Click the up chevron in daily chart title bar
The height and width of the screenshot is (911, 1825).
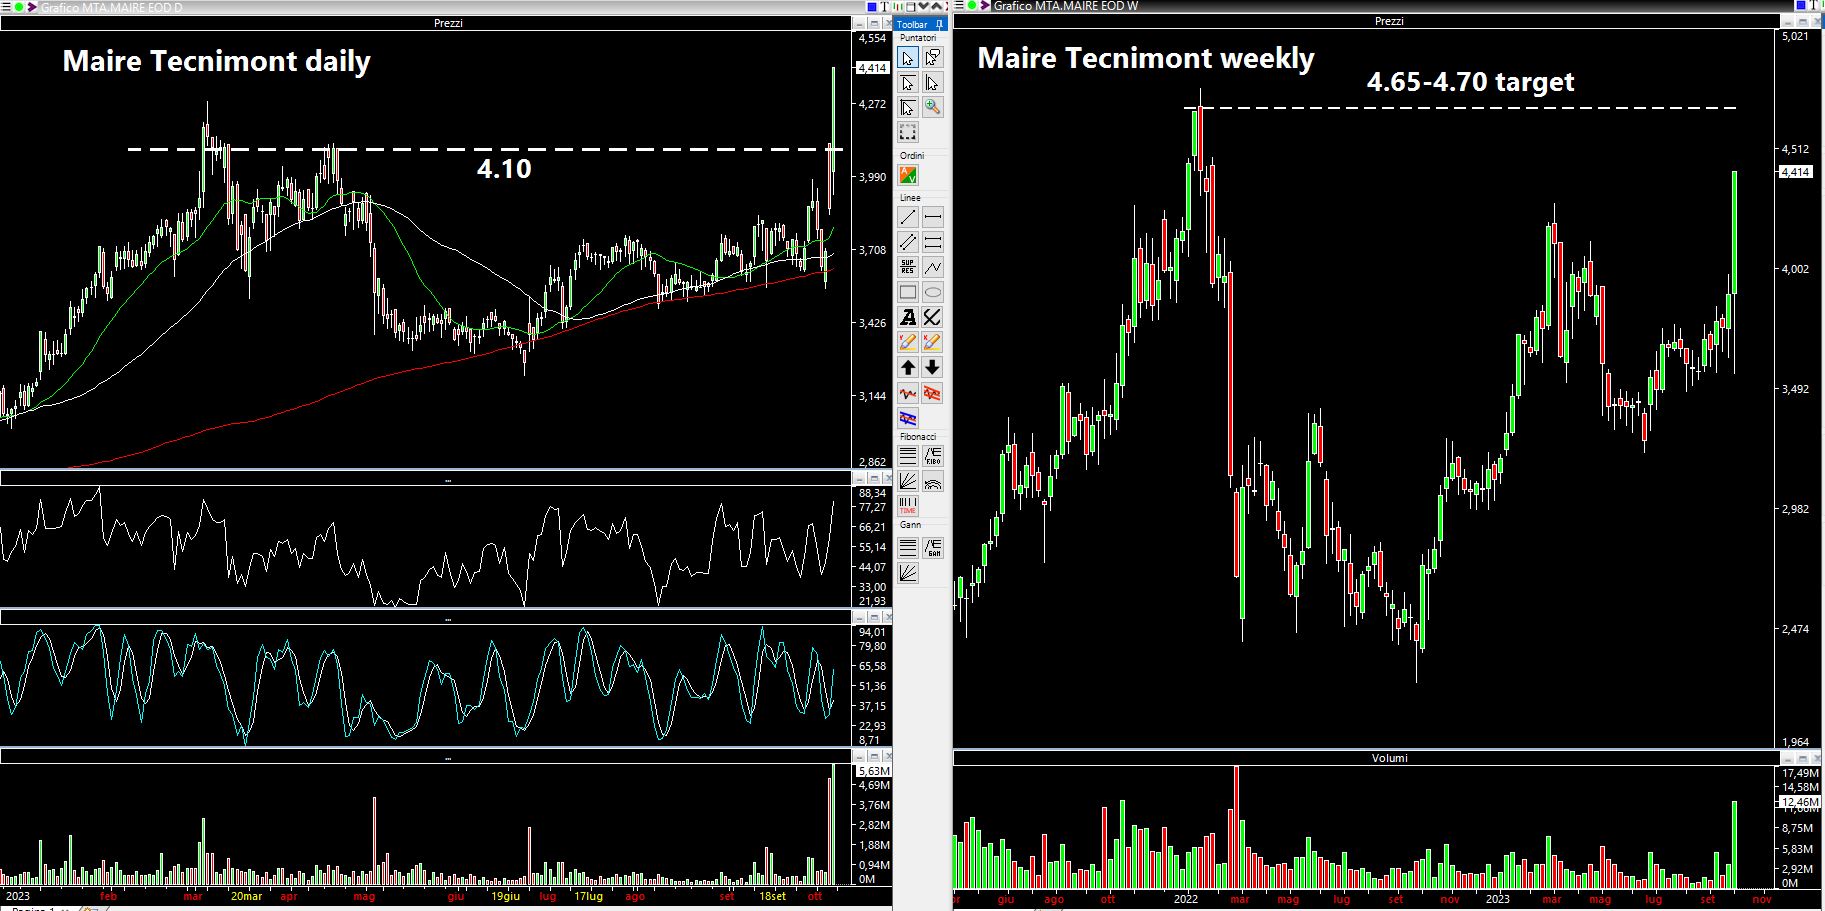click(x=937, y=6)
